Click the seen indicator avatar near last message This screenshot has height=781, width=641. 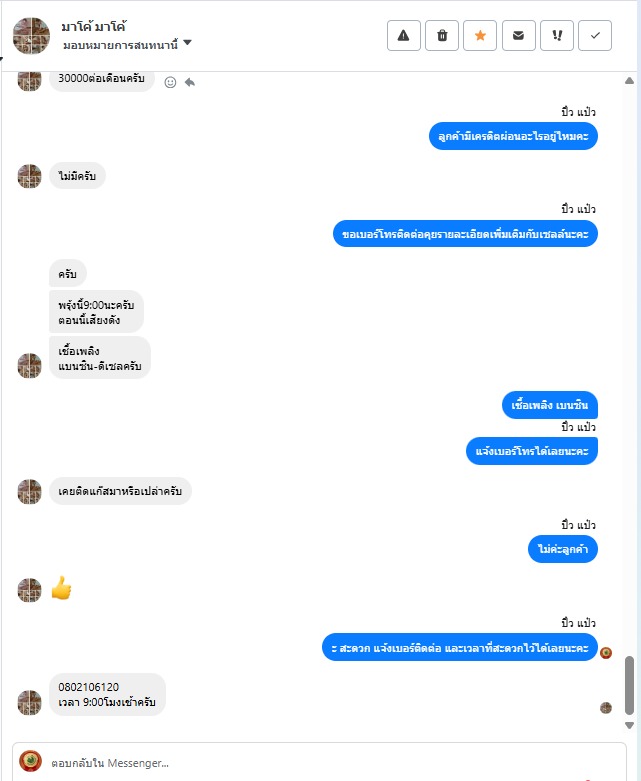coord(606,708)
